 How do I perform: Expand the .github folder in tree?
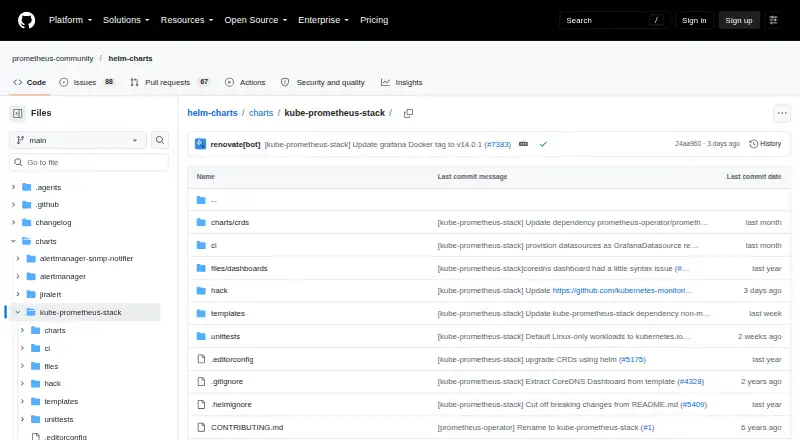pyautogui.click(x=13, y=205)
